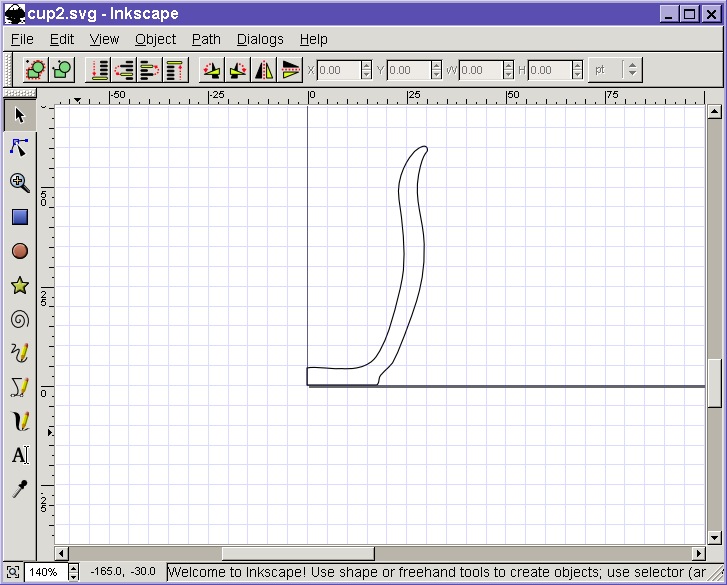Open the Path menu
Viewport: 727px width, 585px height.
tap(206, 39)
